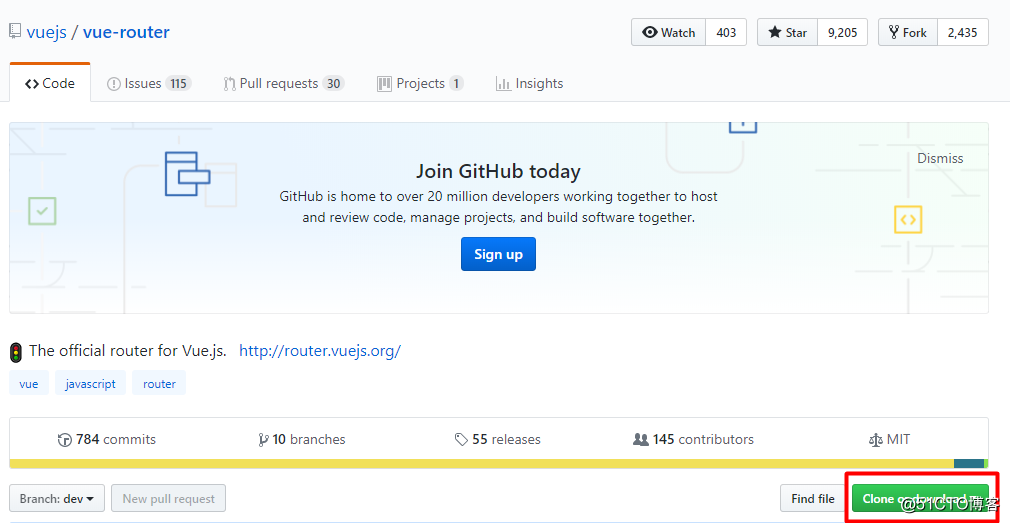The width and height of the screenshot is (1010, 523).
Task: Switch to the Issues tab
Action: pyautogui.click(x=149, y=83)
